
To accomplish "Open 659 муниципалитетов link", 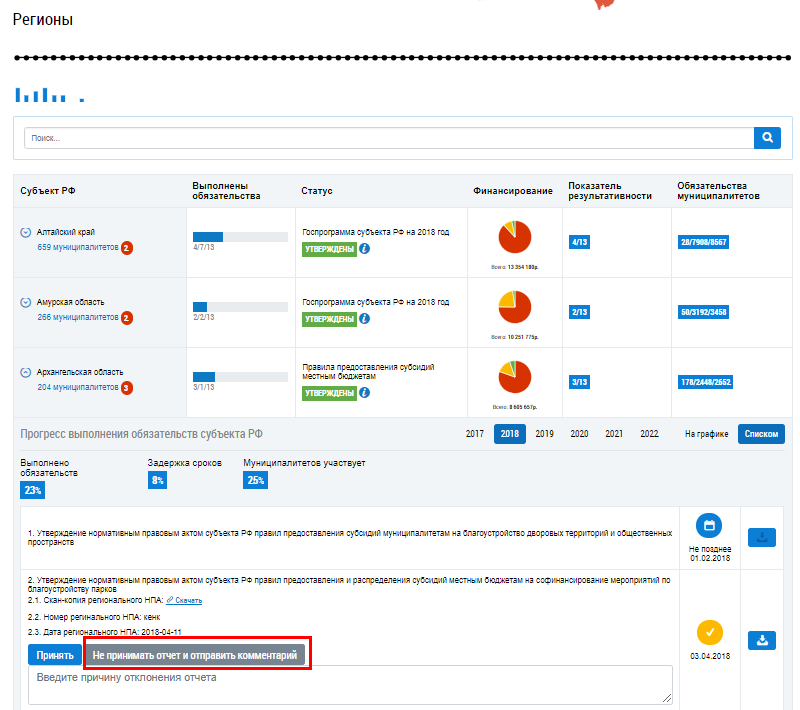I will click(x=77, y=247).
